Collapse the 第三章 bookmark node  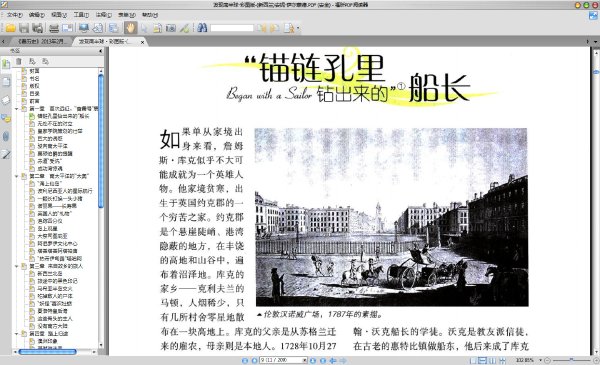pyautogui.click(x=16, y=266)
